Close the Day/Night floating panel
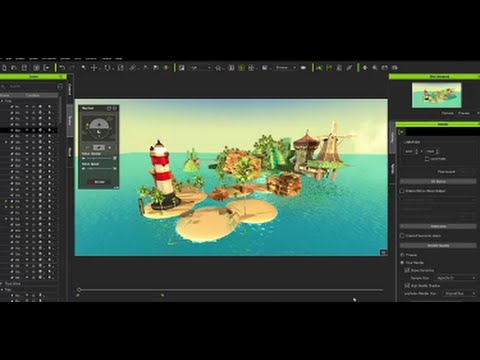 [x=115, y=108]
